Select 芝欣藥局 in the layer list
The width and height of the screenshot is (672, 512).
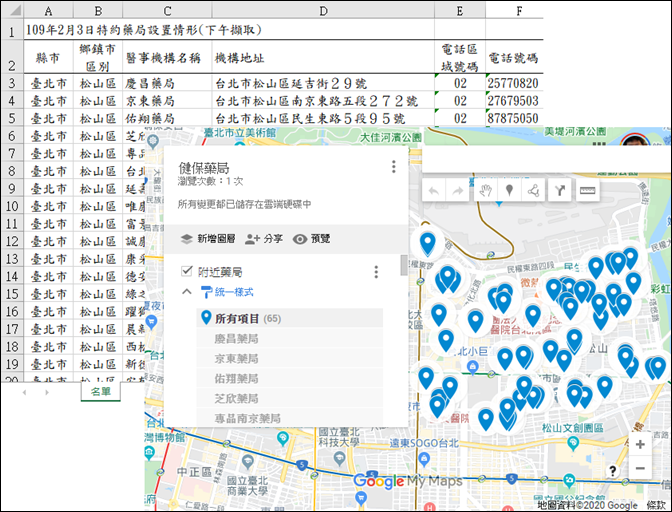tap(290, 398)
